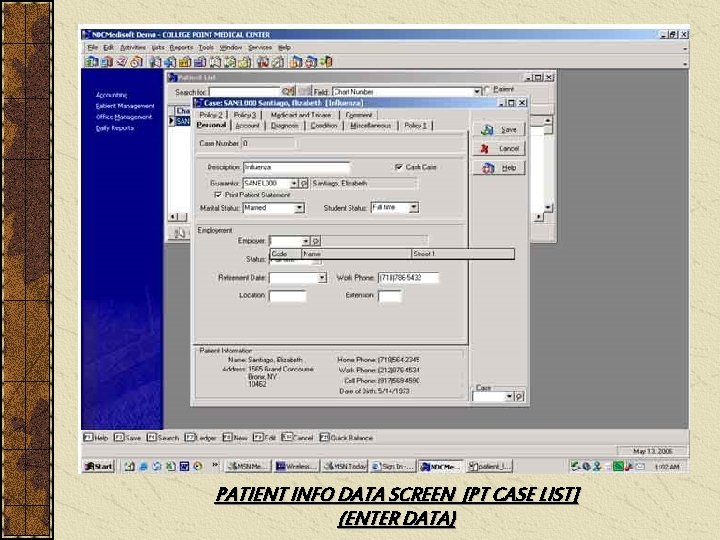Open the Guarantor dropdown arrow
This screenshot has height=540, width=720.
294,184
